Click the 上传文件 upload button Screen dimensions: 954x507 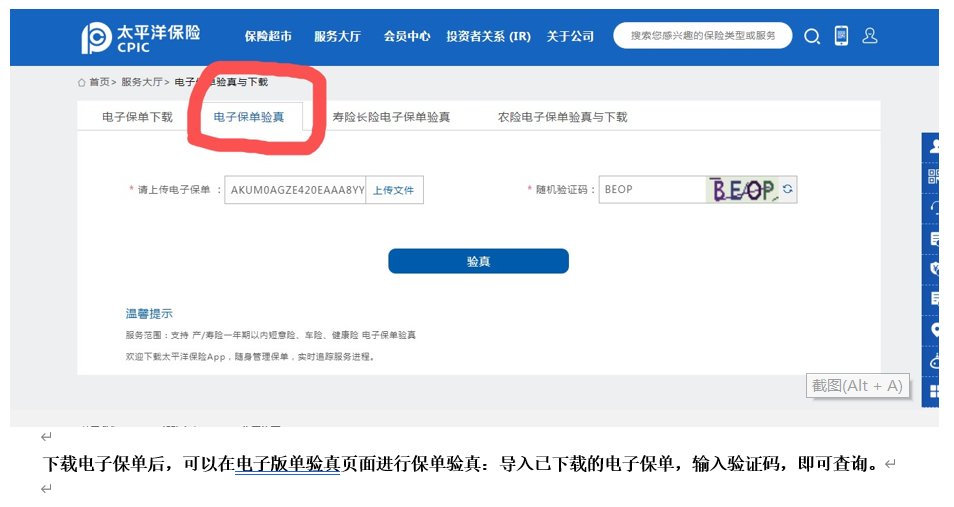point(393,190)
